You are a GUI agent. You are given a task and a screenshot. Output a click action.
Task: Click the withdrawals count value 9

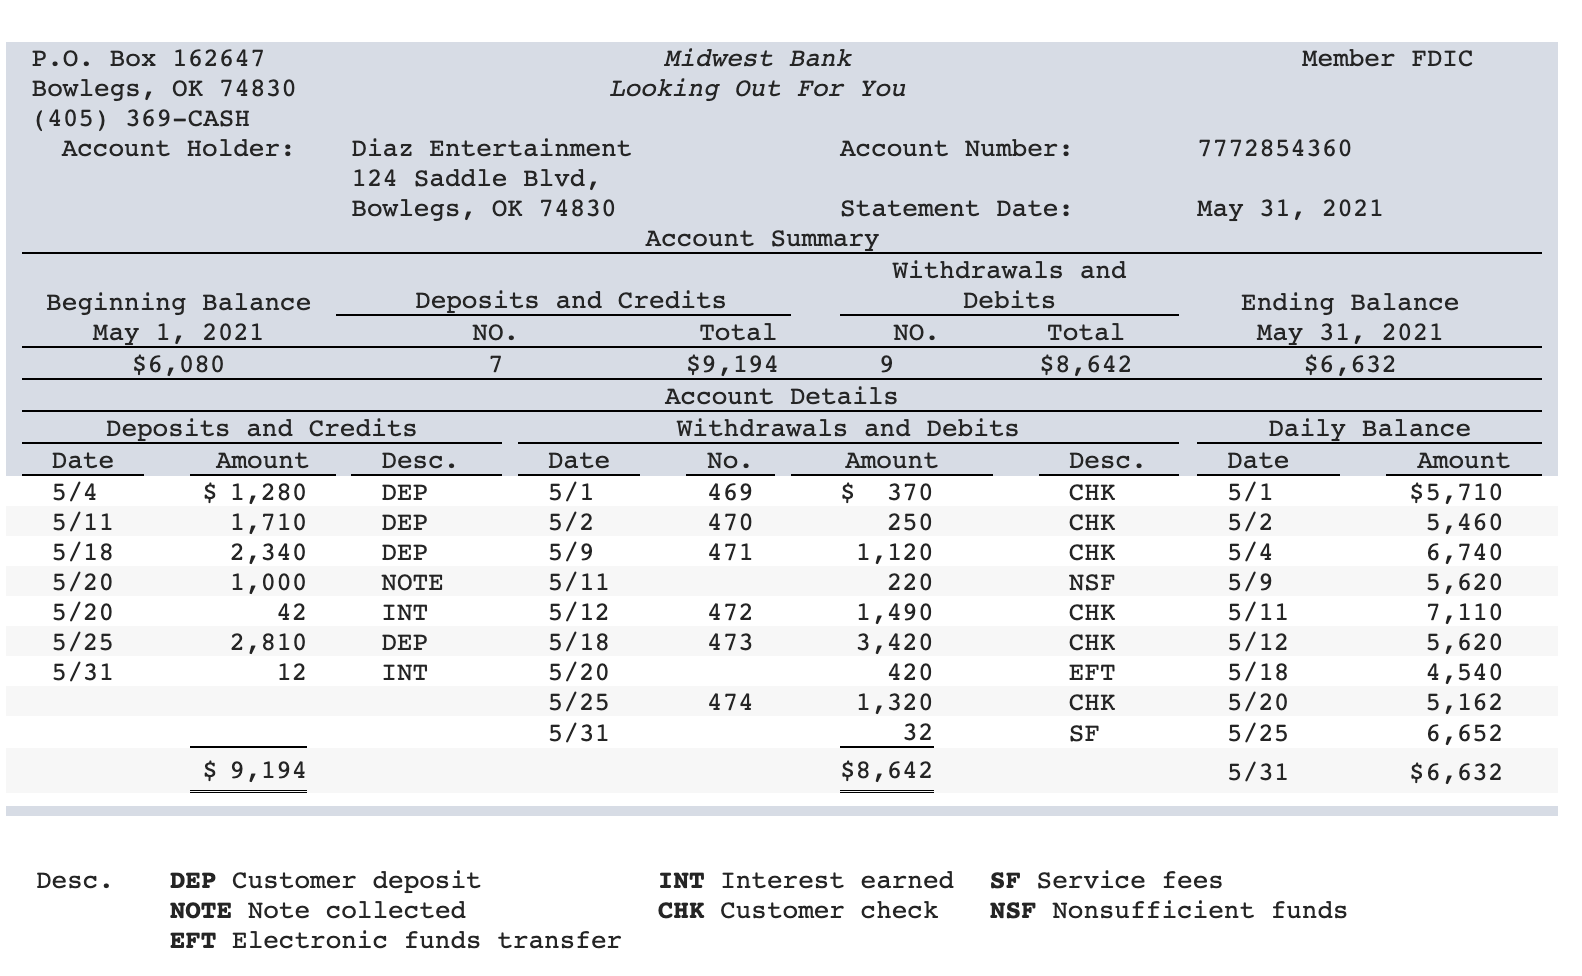point(886,365)
